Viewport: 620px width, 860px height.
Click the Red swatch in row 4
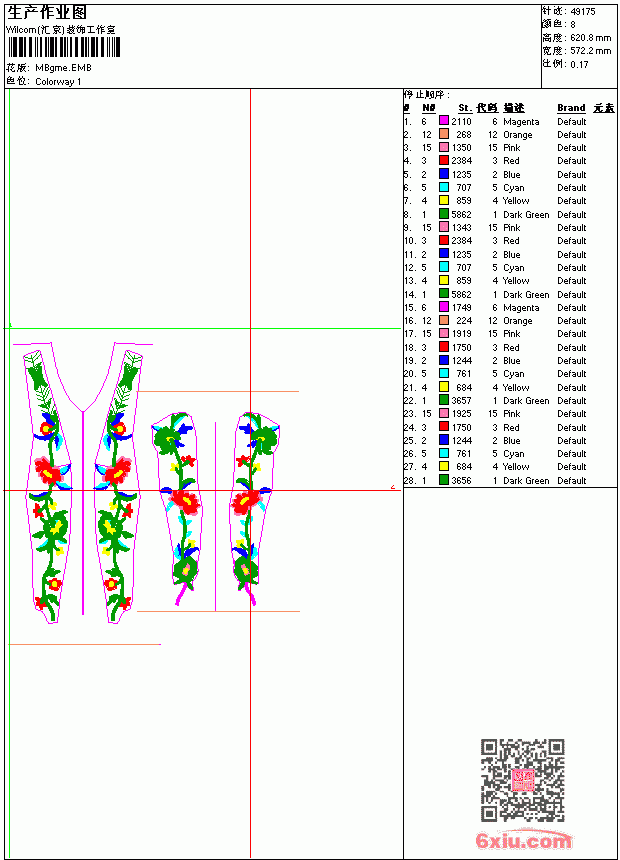(444, 160)
